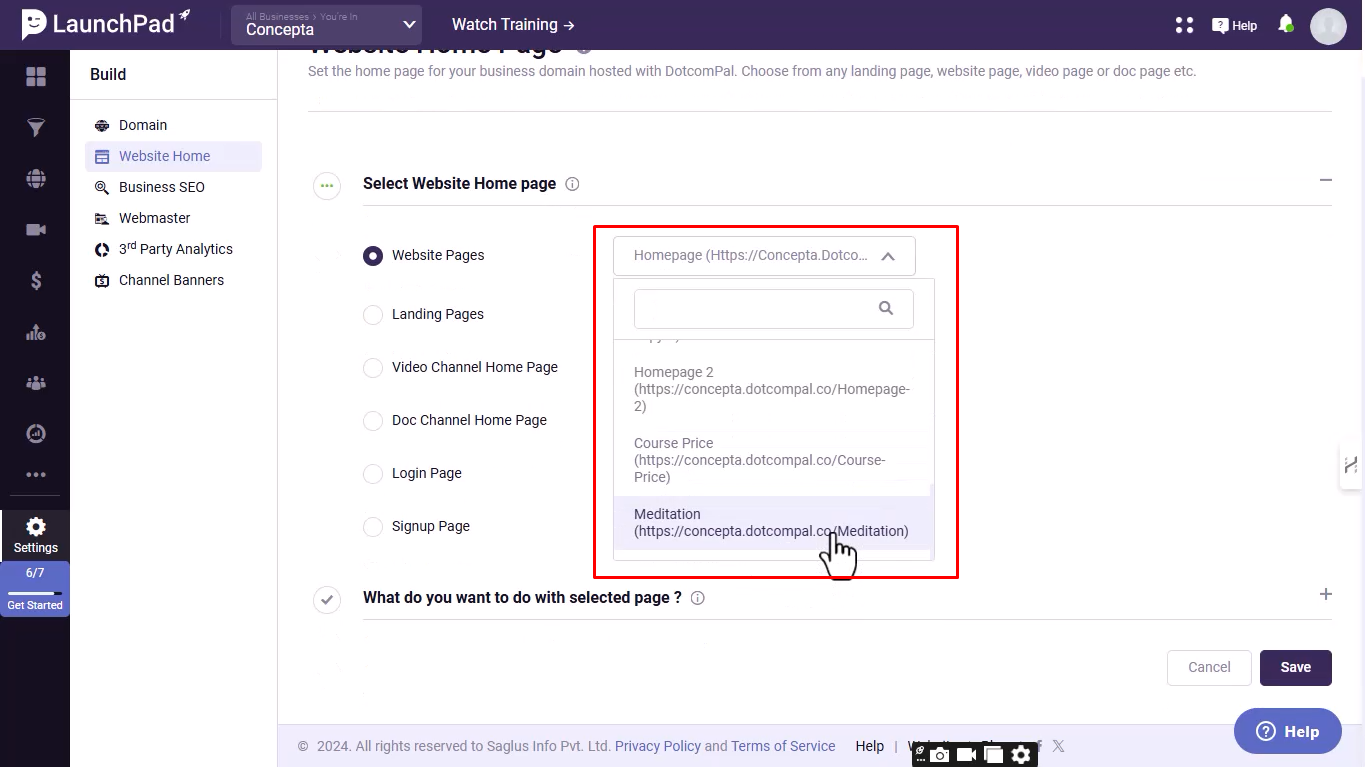The height and width of the screenshot is (767, 1365).
Task: Click the camera icon in capture toolbar
Action: pyautogui.click(x=940, y=755)
